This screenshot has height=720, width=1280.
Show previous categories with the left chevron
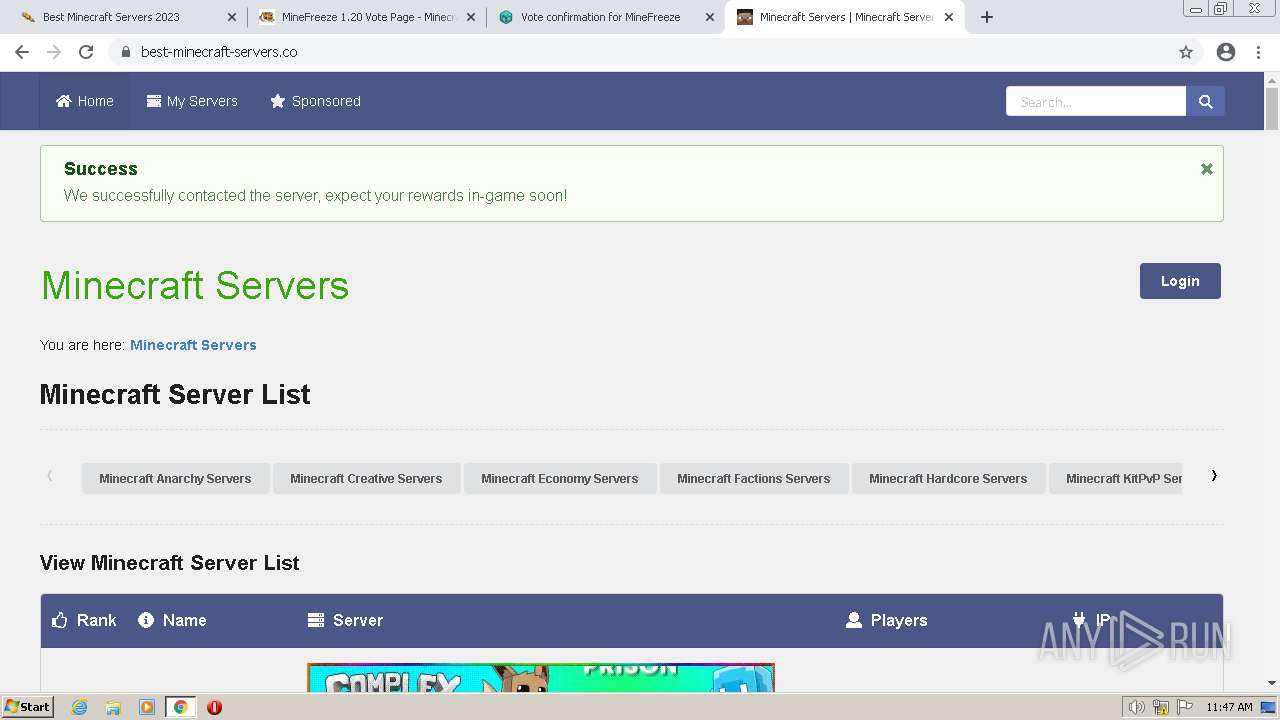tap(49, 476)
